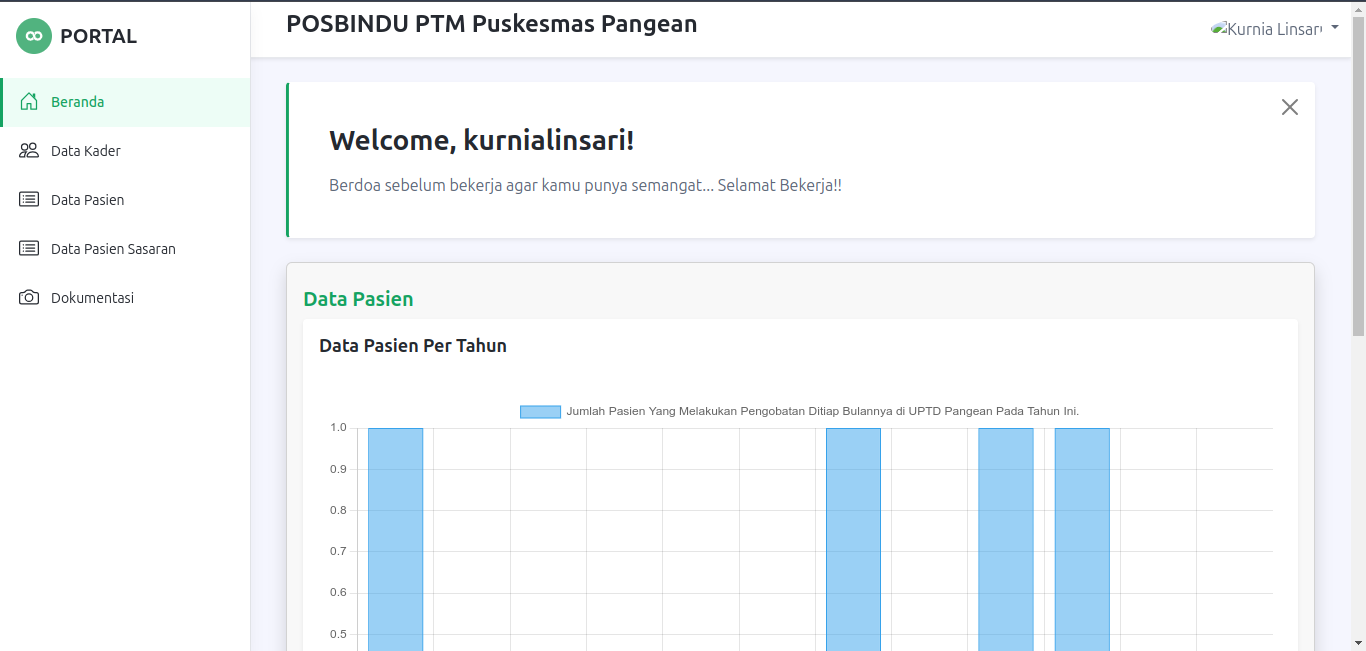The height and width of the screenshot is (651, 1366).
Task: Open the Data Pasien Sasaran menu label
Action: coord(113,249)
